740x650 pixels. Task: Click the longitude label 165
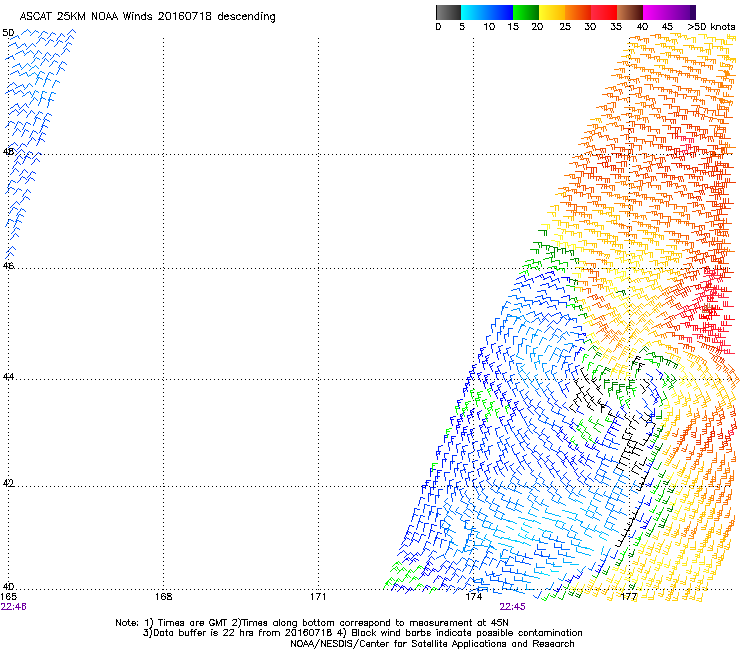click(x=9, y=597)
